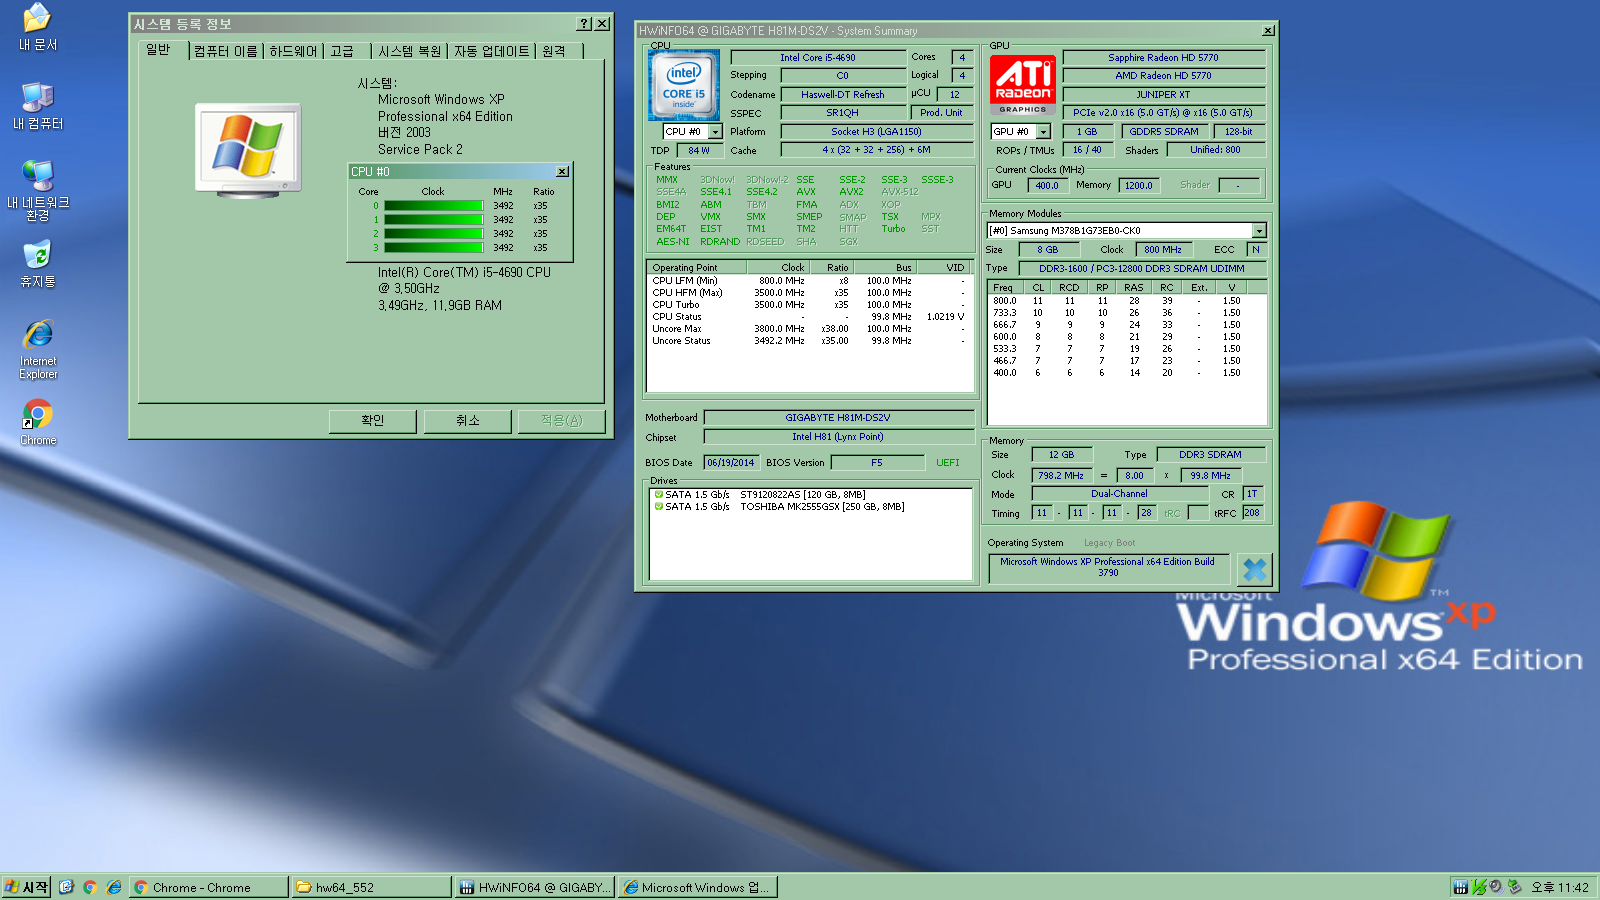
Task: Open the 휴지통 recycle bin icon
Action: [38, 264]
